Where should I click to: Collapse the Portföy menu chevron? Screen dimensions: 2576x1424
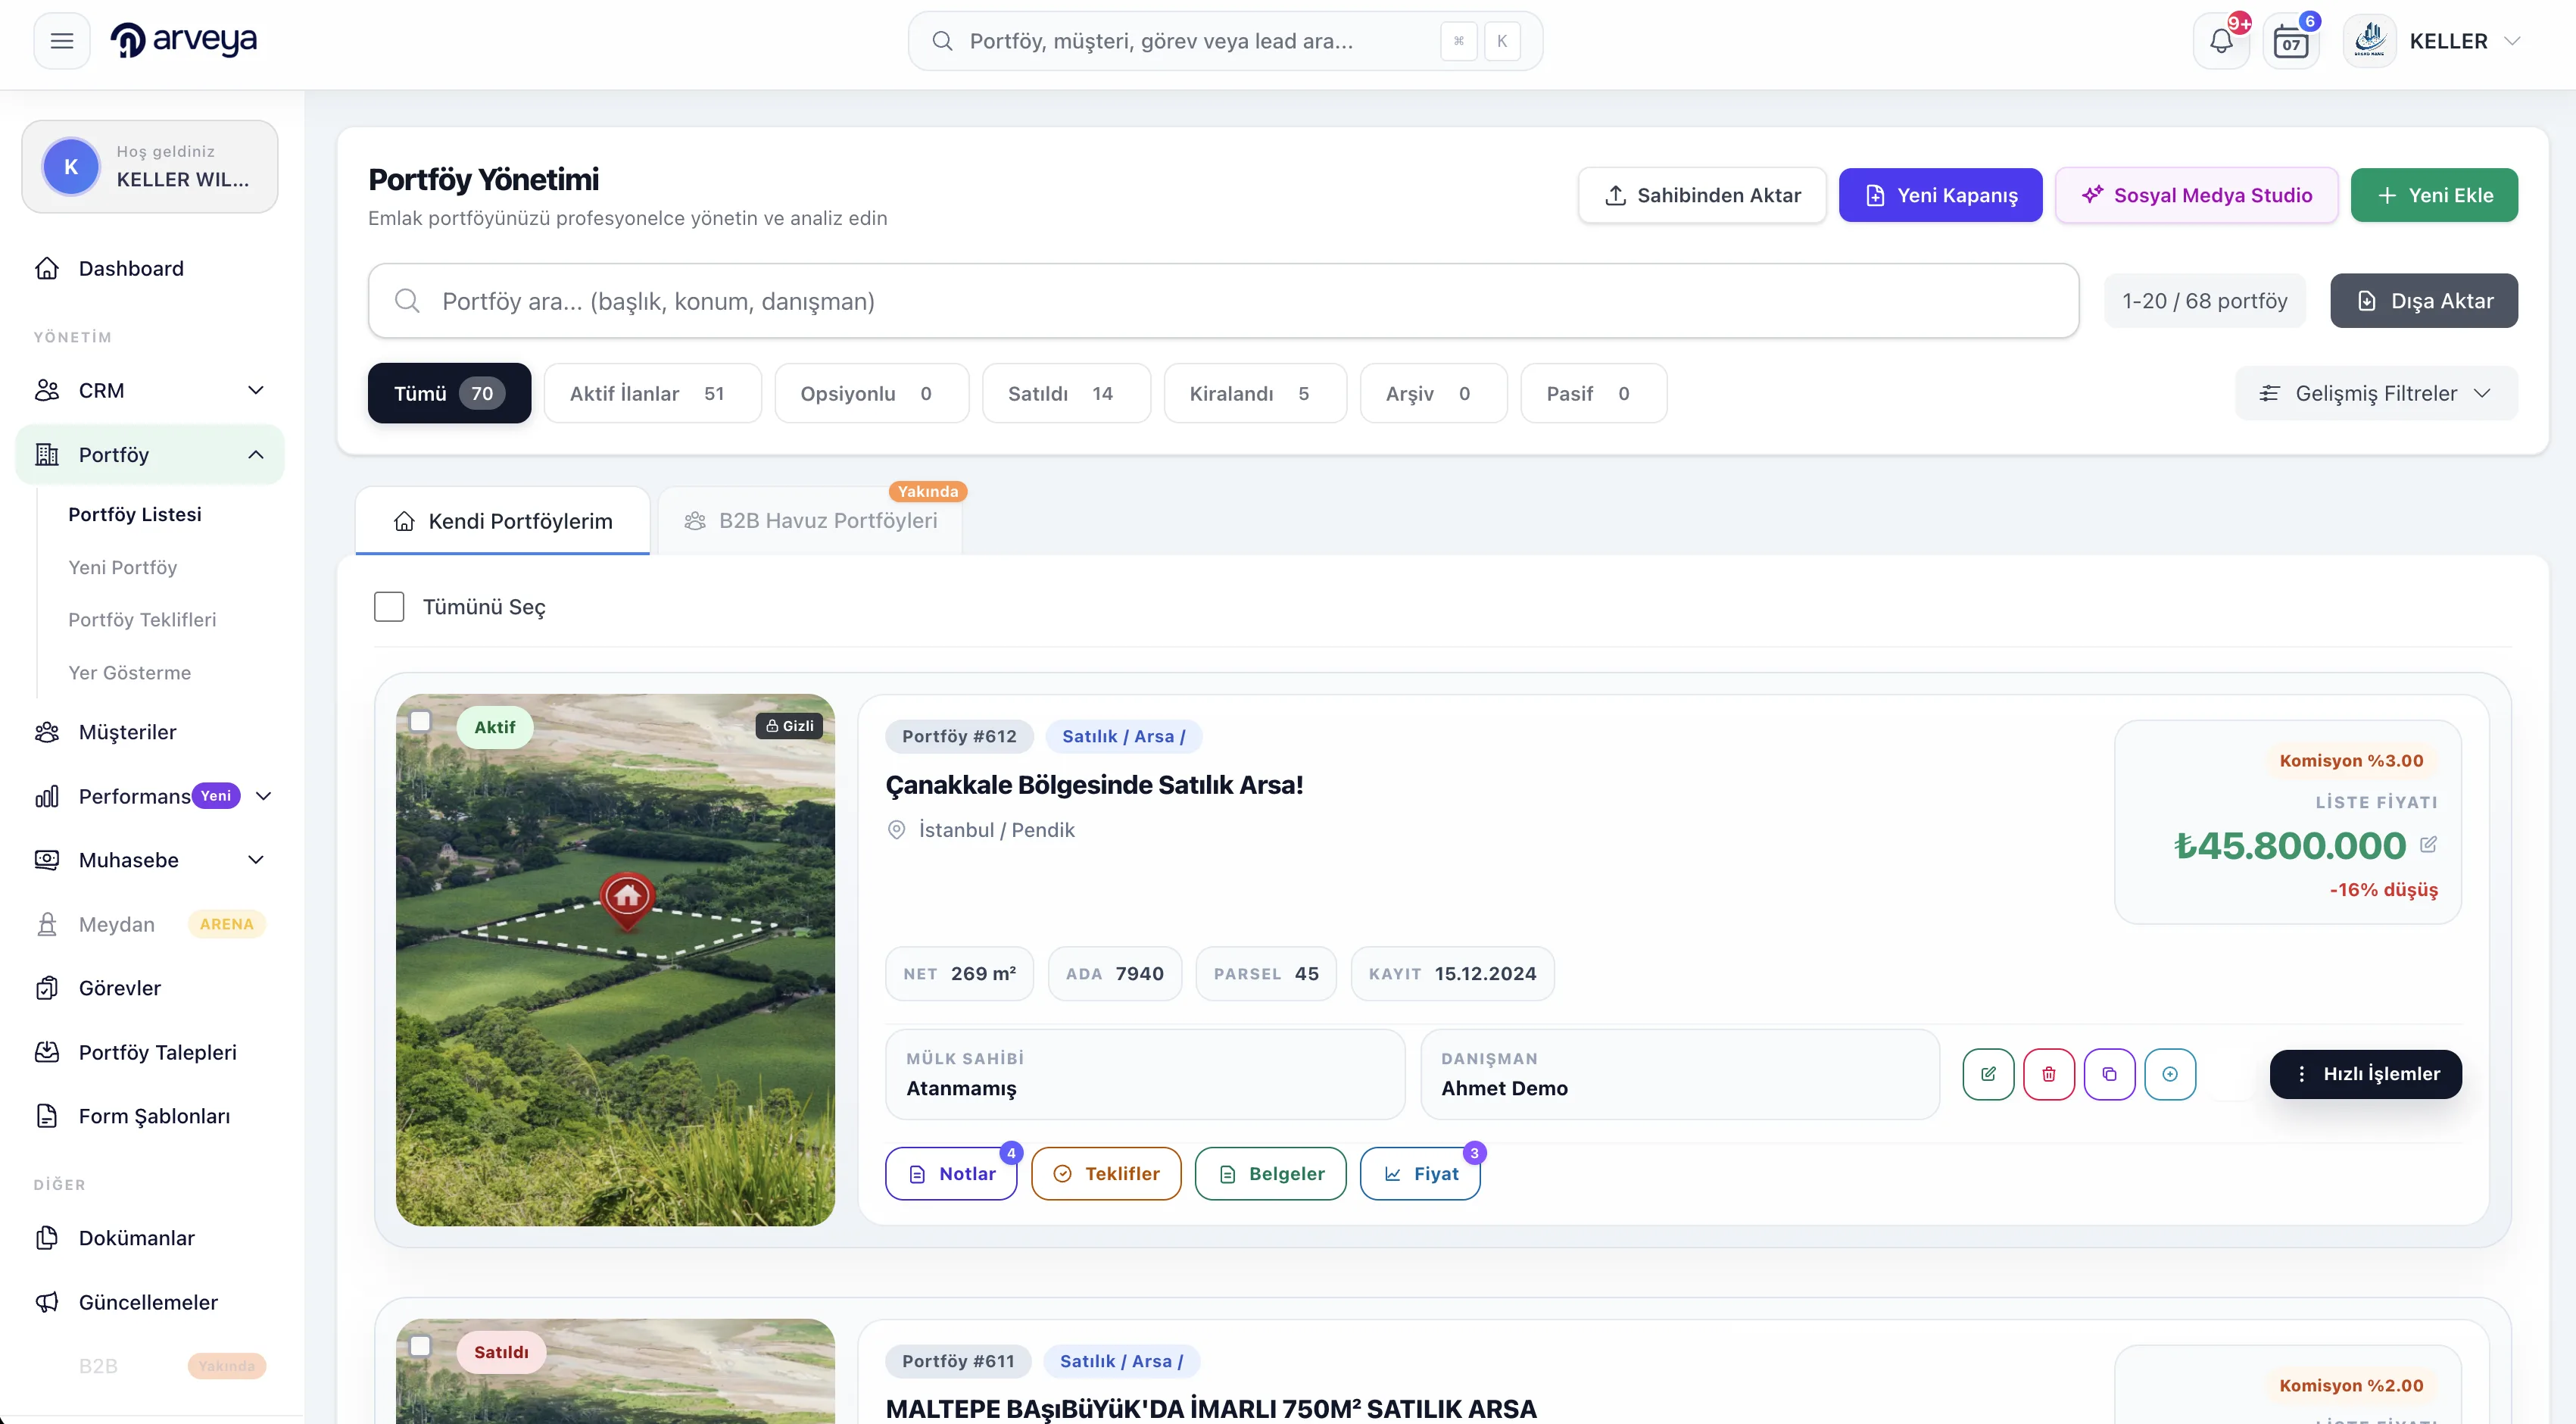point(256,455)
